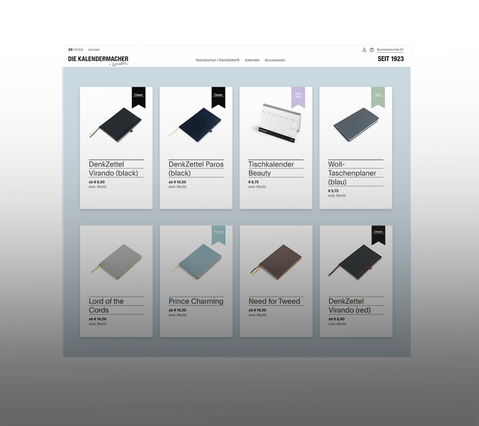Open the Businesskunde AT selector

pyautogui.click(x=390, y=50)
